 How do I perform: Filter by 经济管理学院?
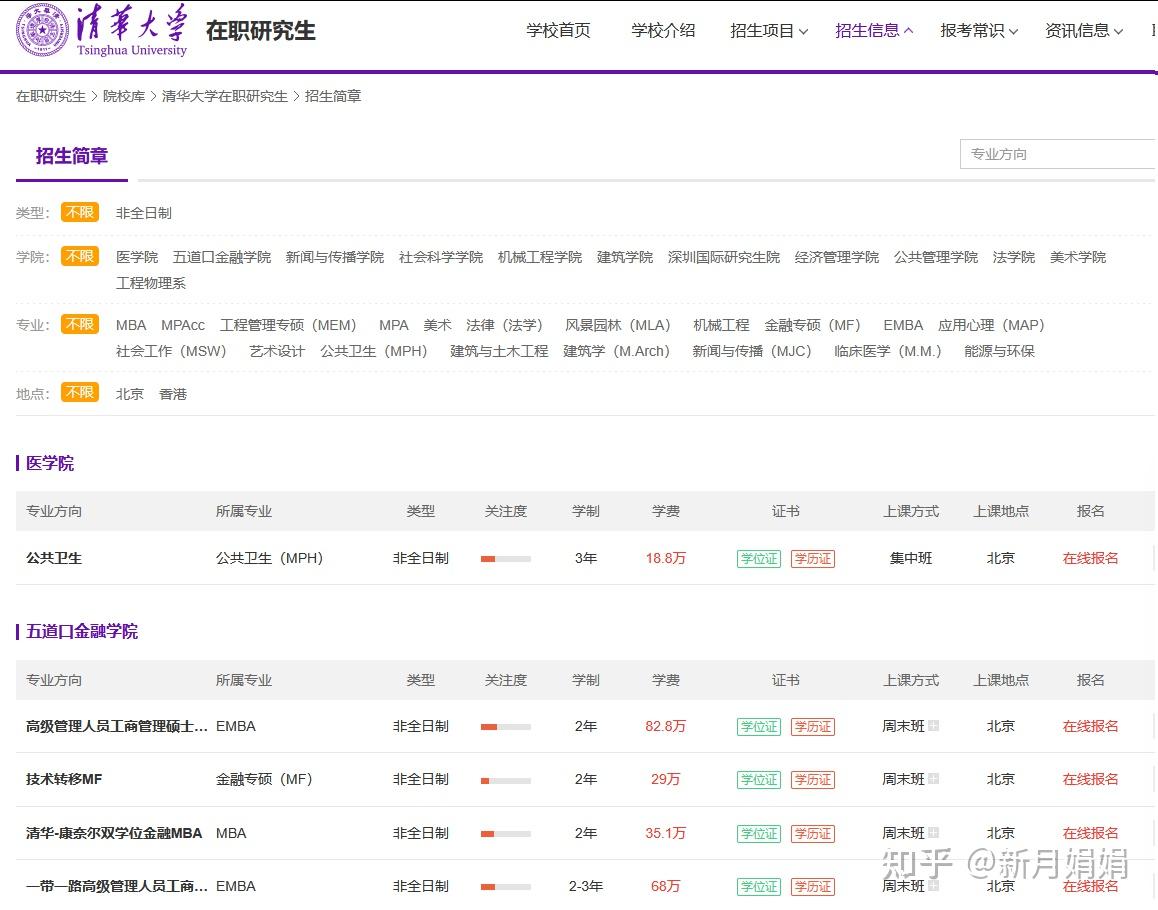click(x=837, y=257)
